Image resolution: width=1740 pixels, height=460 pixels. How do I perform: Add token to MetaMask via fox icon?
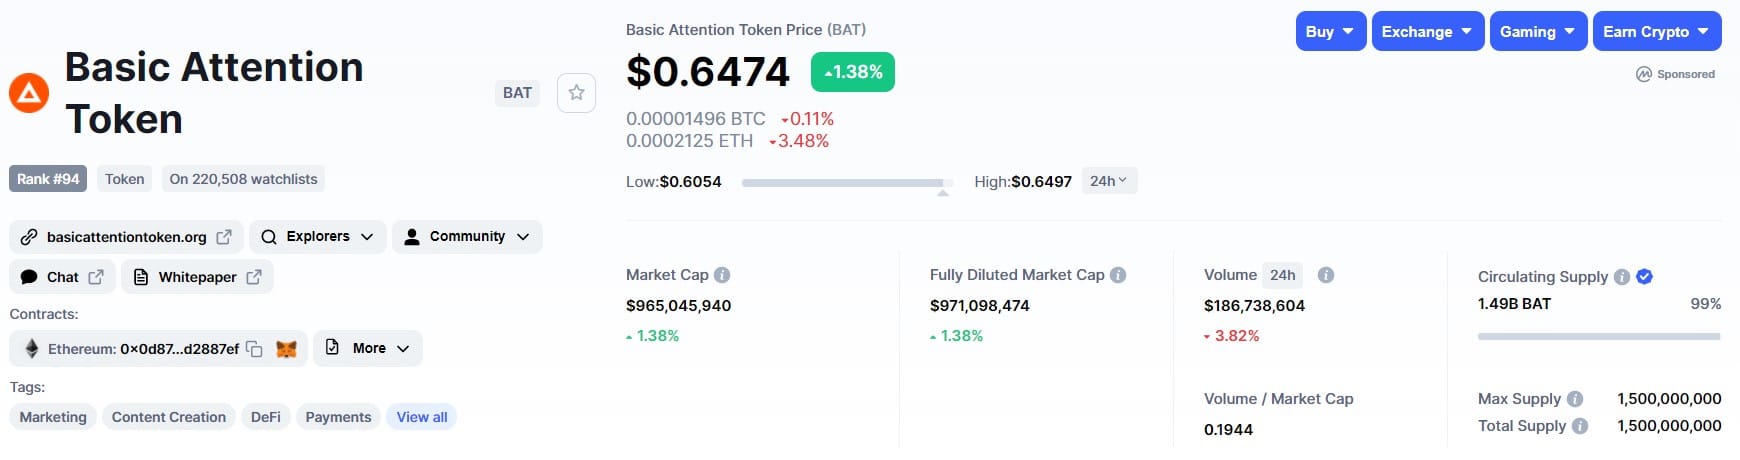coord(287,349)
